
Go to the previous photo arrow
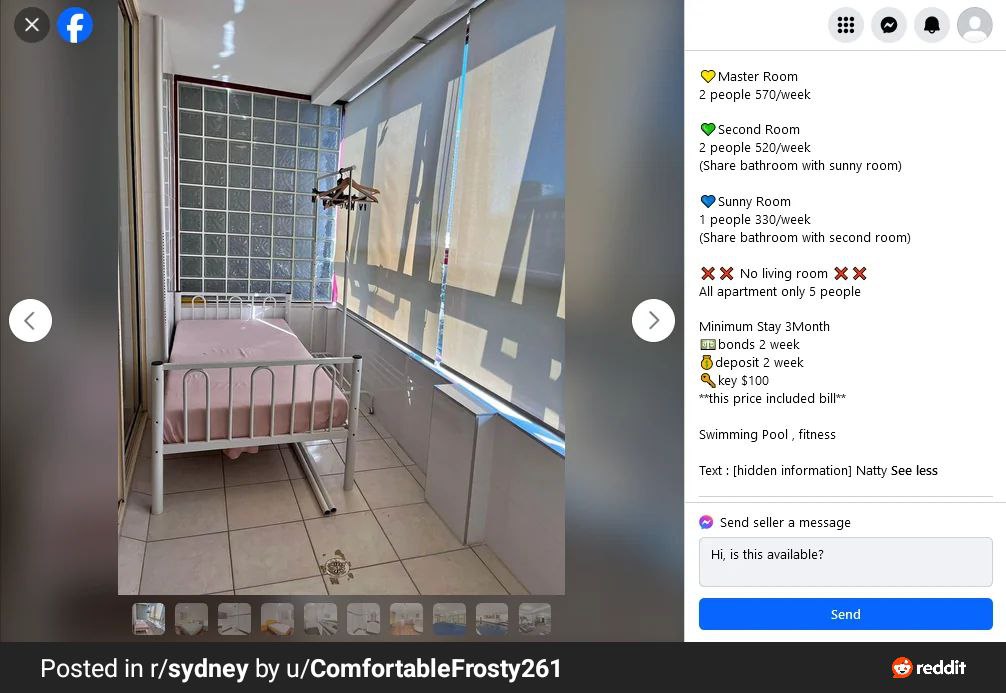[30, 320]
